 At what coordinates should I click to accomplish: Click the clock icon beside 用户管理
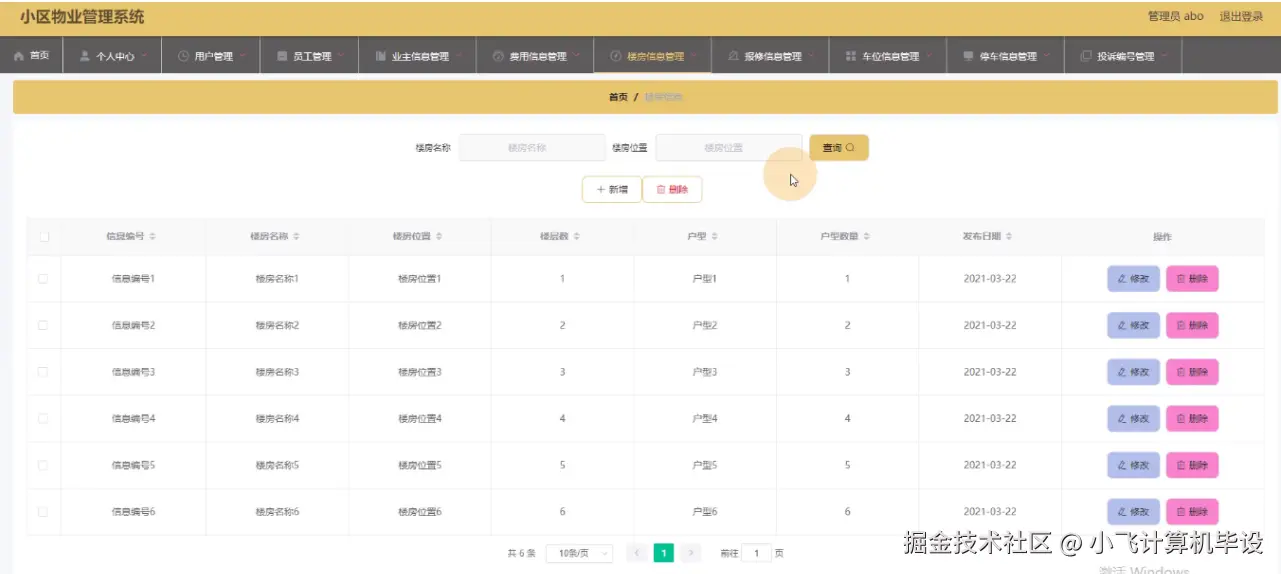[x=183, y=56]
